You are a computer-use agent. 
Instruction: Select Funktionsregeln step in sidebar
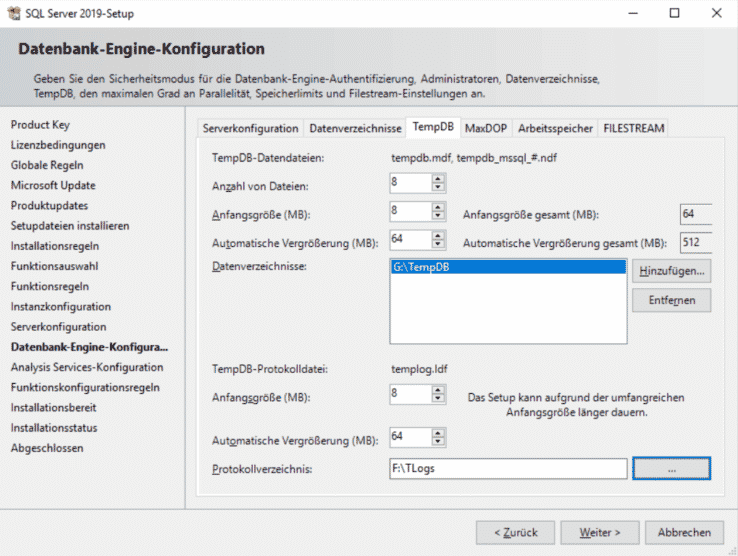[50, 287]
